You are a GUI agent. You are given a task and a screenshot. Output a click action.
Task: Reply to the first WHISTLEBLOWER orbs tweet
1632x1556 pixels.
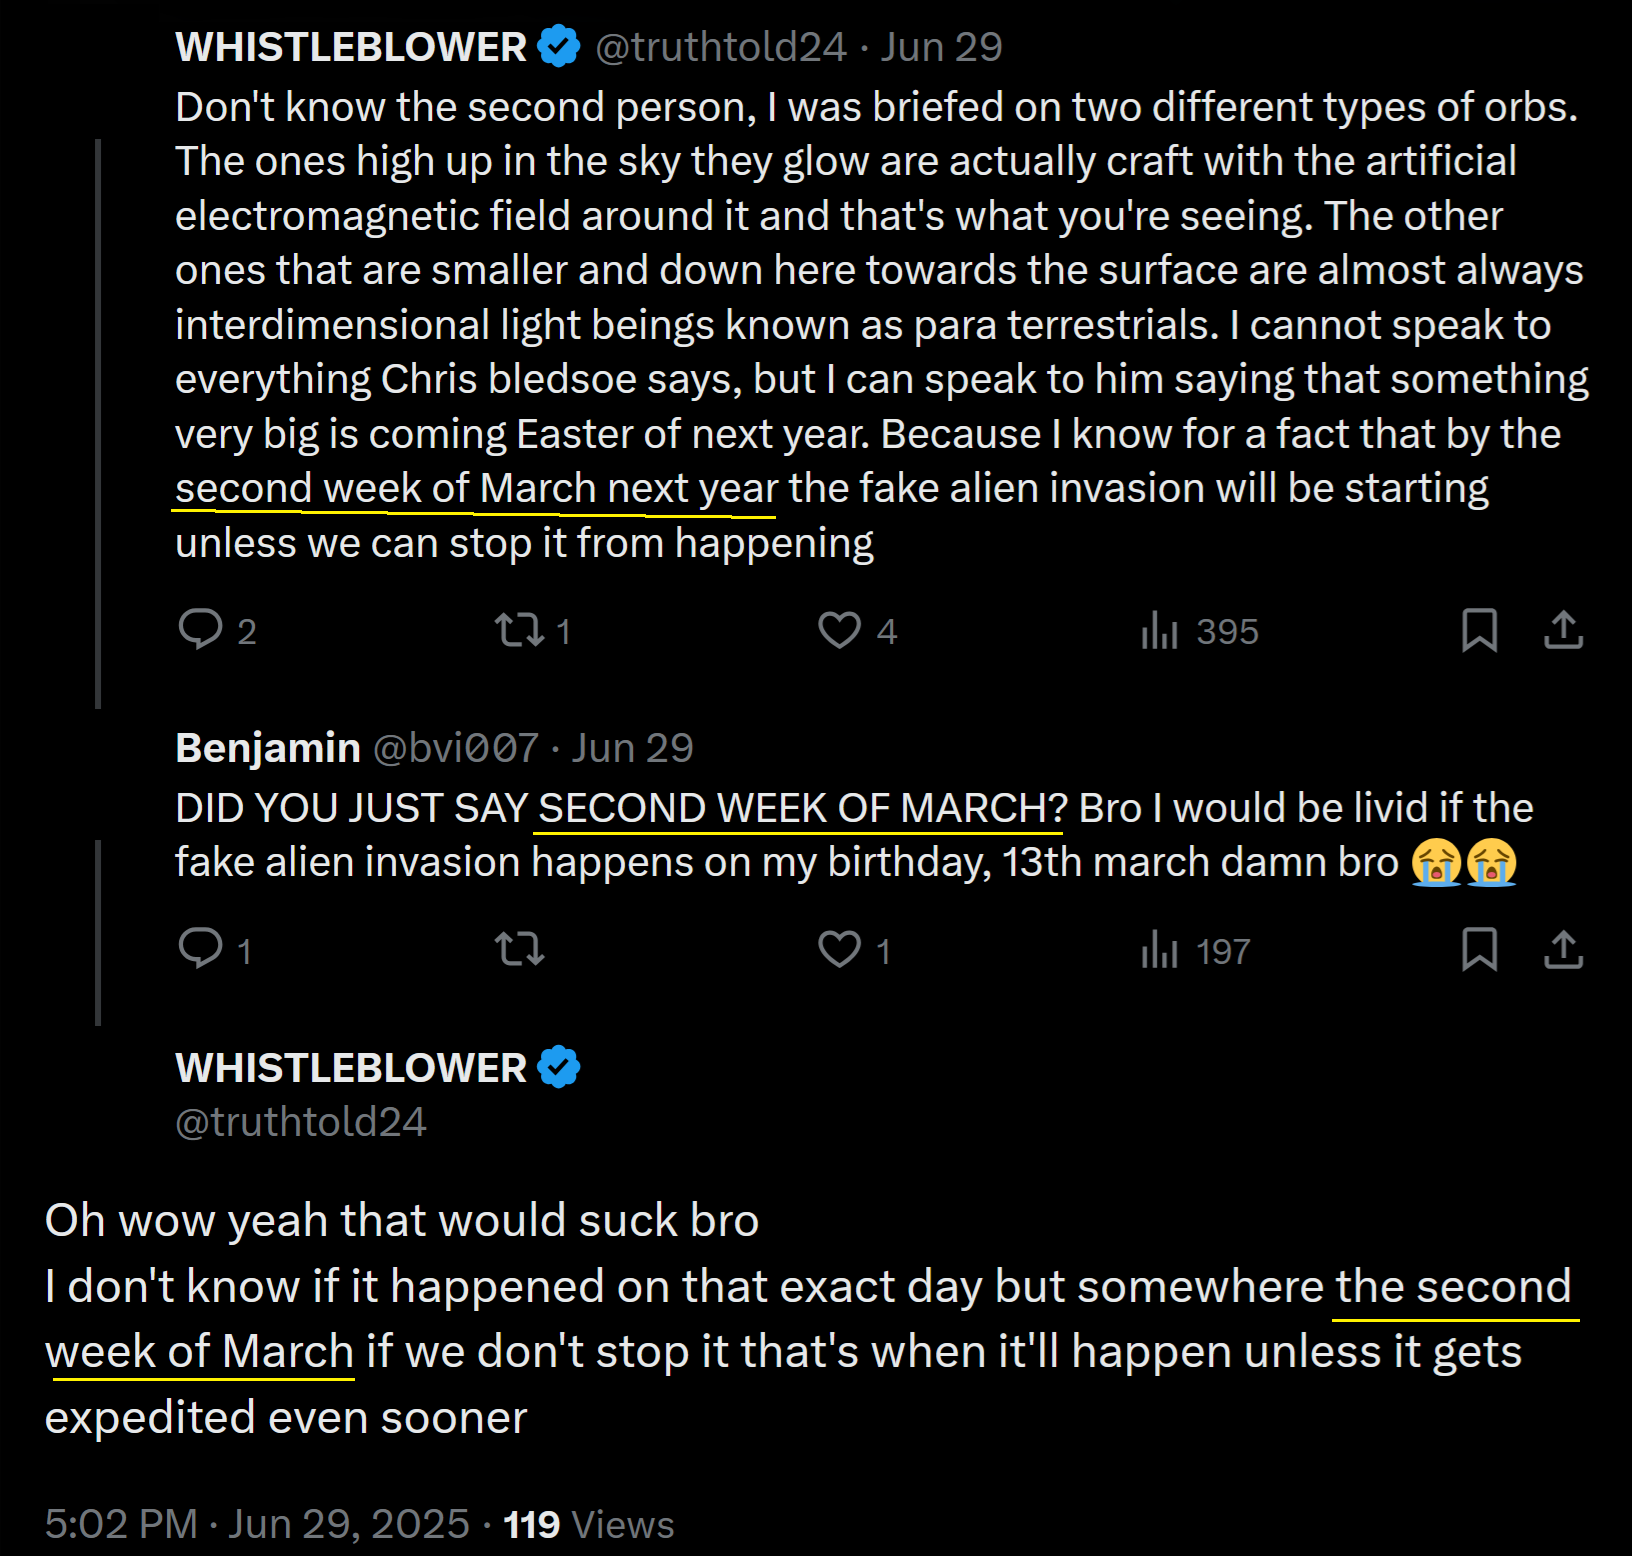(x=201, y=630)
